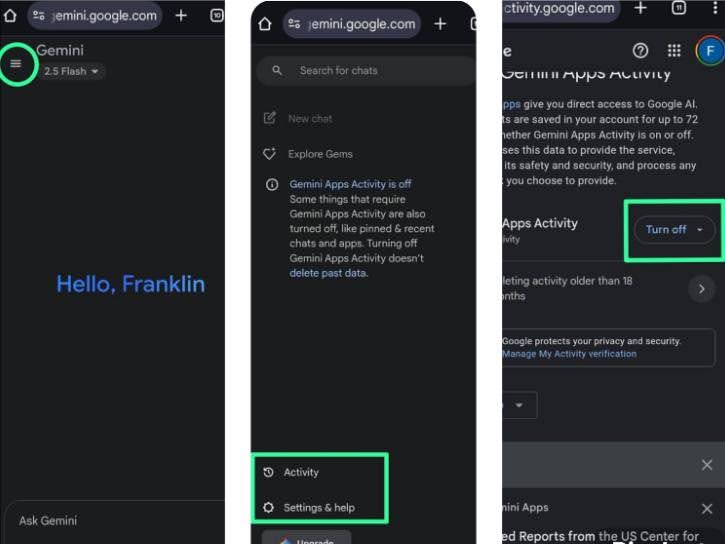Viewport: 725px width, 544px height.
Task: Open tab switcher in left phone browser
Action: [x=216, y=16]
